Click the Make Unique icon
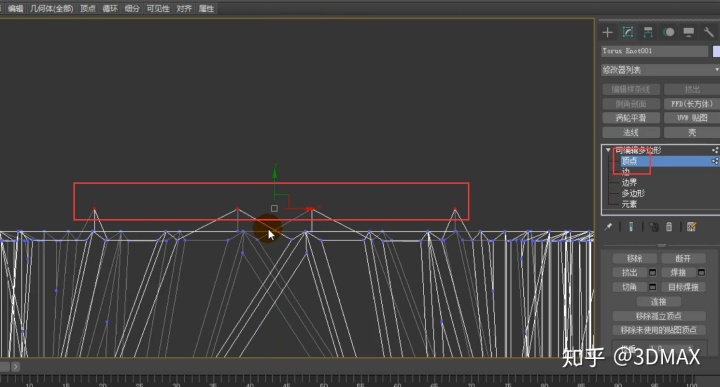The height and width of the screenshot is (387, 720). [x=654, y=226]
